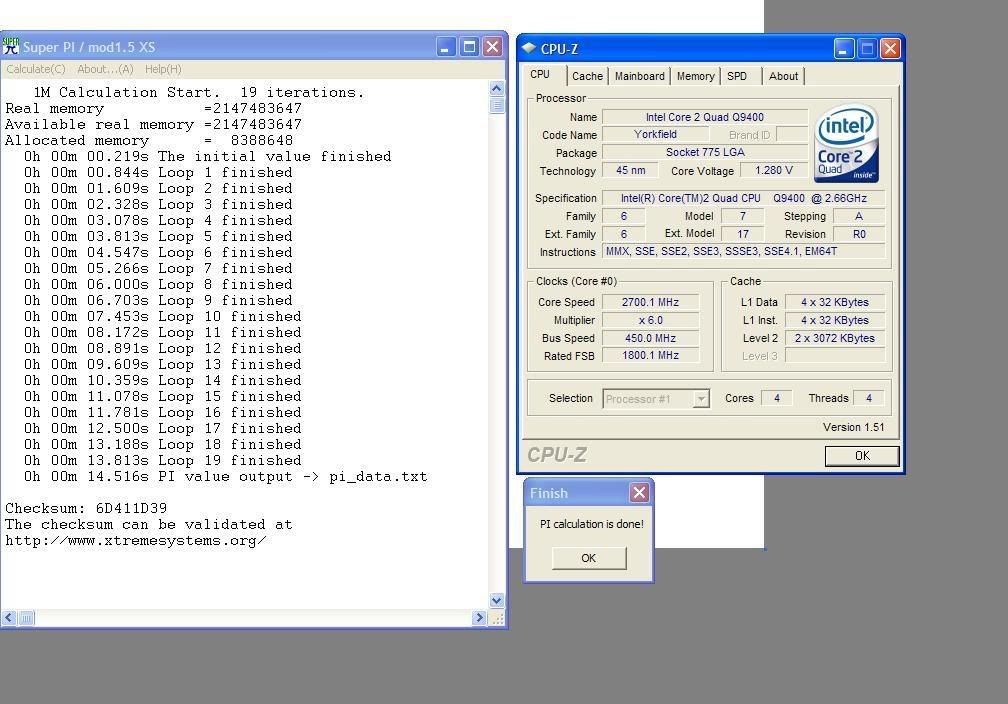
Task: Click the Bus Speed 450.0 MHz value
Action: [x=650, y=338]
